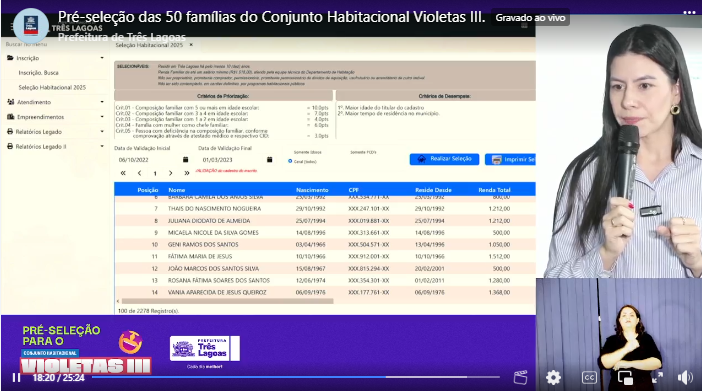The image size is (702, 391).
Task: Switch to picture-in-picture mini player
Action: (x=625, y=378)
